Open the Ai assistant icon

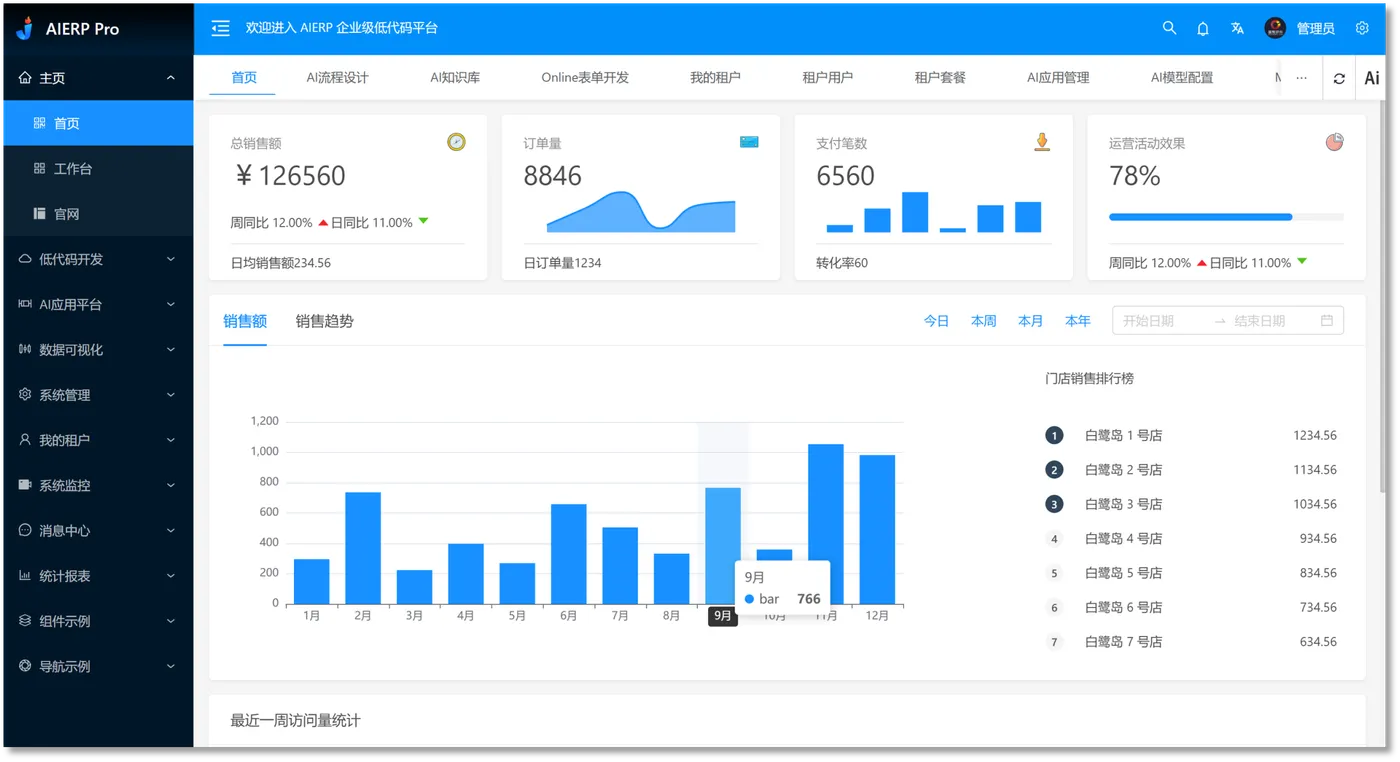point(1372,78)
